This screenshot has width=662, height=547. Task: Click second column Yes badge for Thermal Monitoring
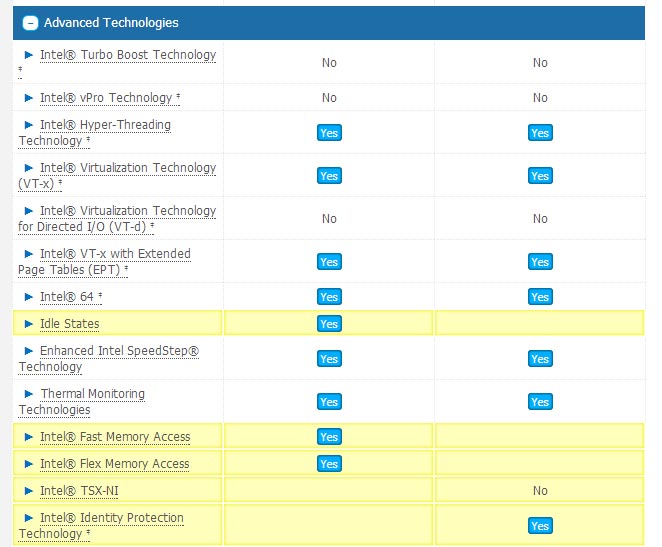pos(540,402)
